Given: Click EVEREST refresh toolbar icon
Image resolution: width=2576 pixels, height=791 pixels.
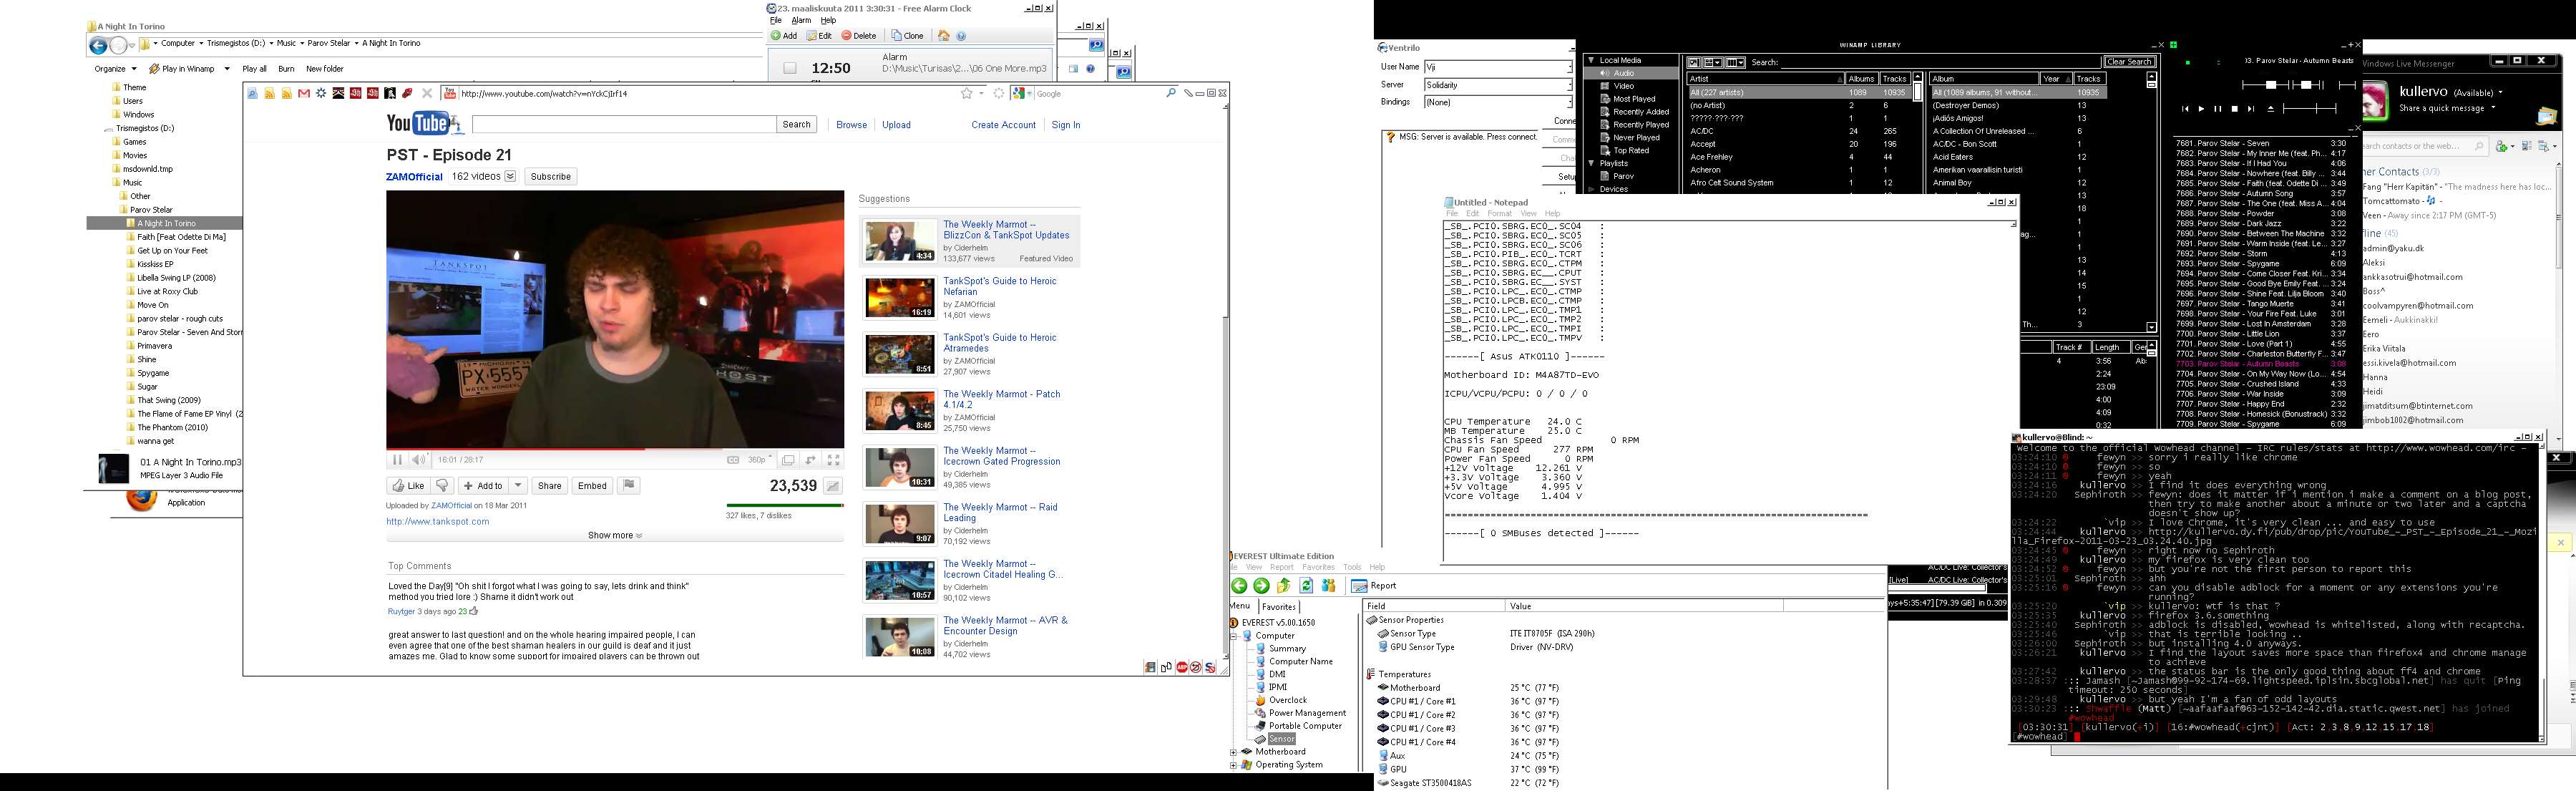Looking at the screenshot, I should tap(1306, 586).
